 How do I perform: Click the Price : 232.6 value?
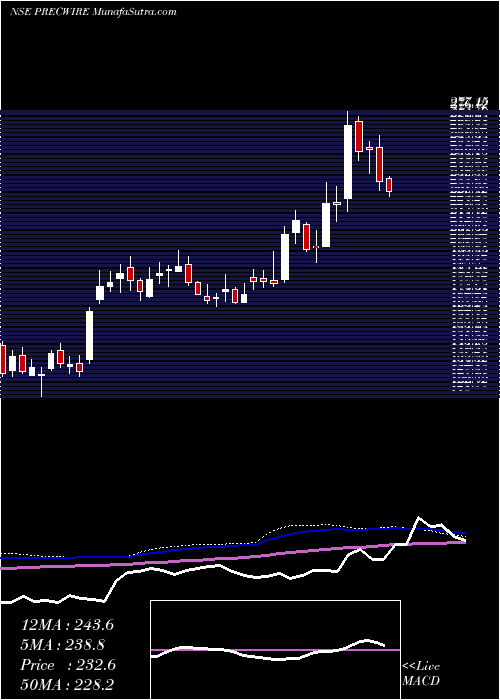(68, 665)
